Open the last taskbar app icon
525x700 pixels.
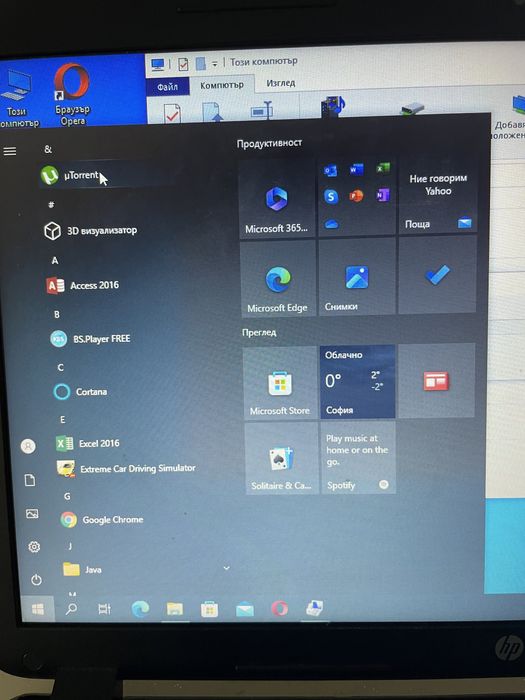point(315,608)
